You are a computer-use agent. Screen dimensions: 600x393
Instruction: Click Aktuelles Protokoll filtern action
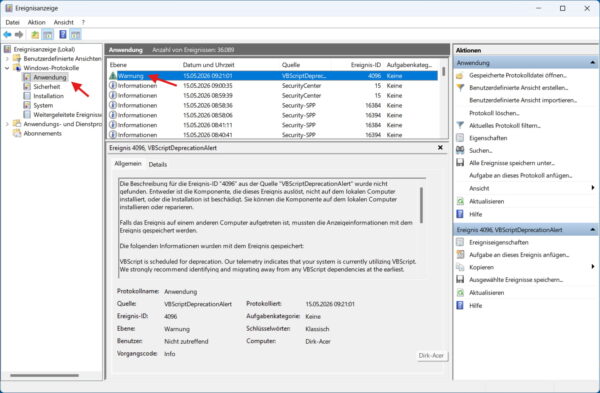(505, 126)
